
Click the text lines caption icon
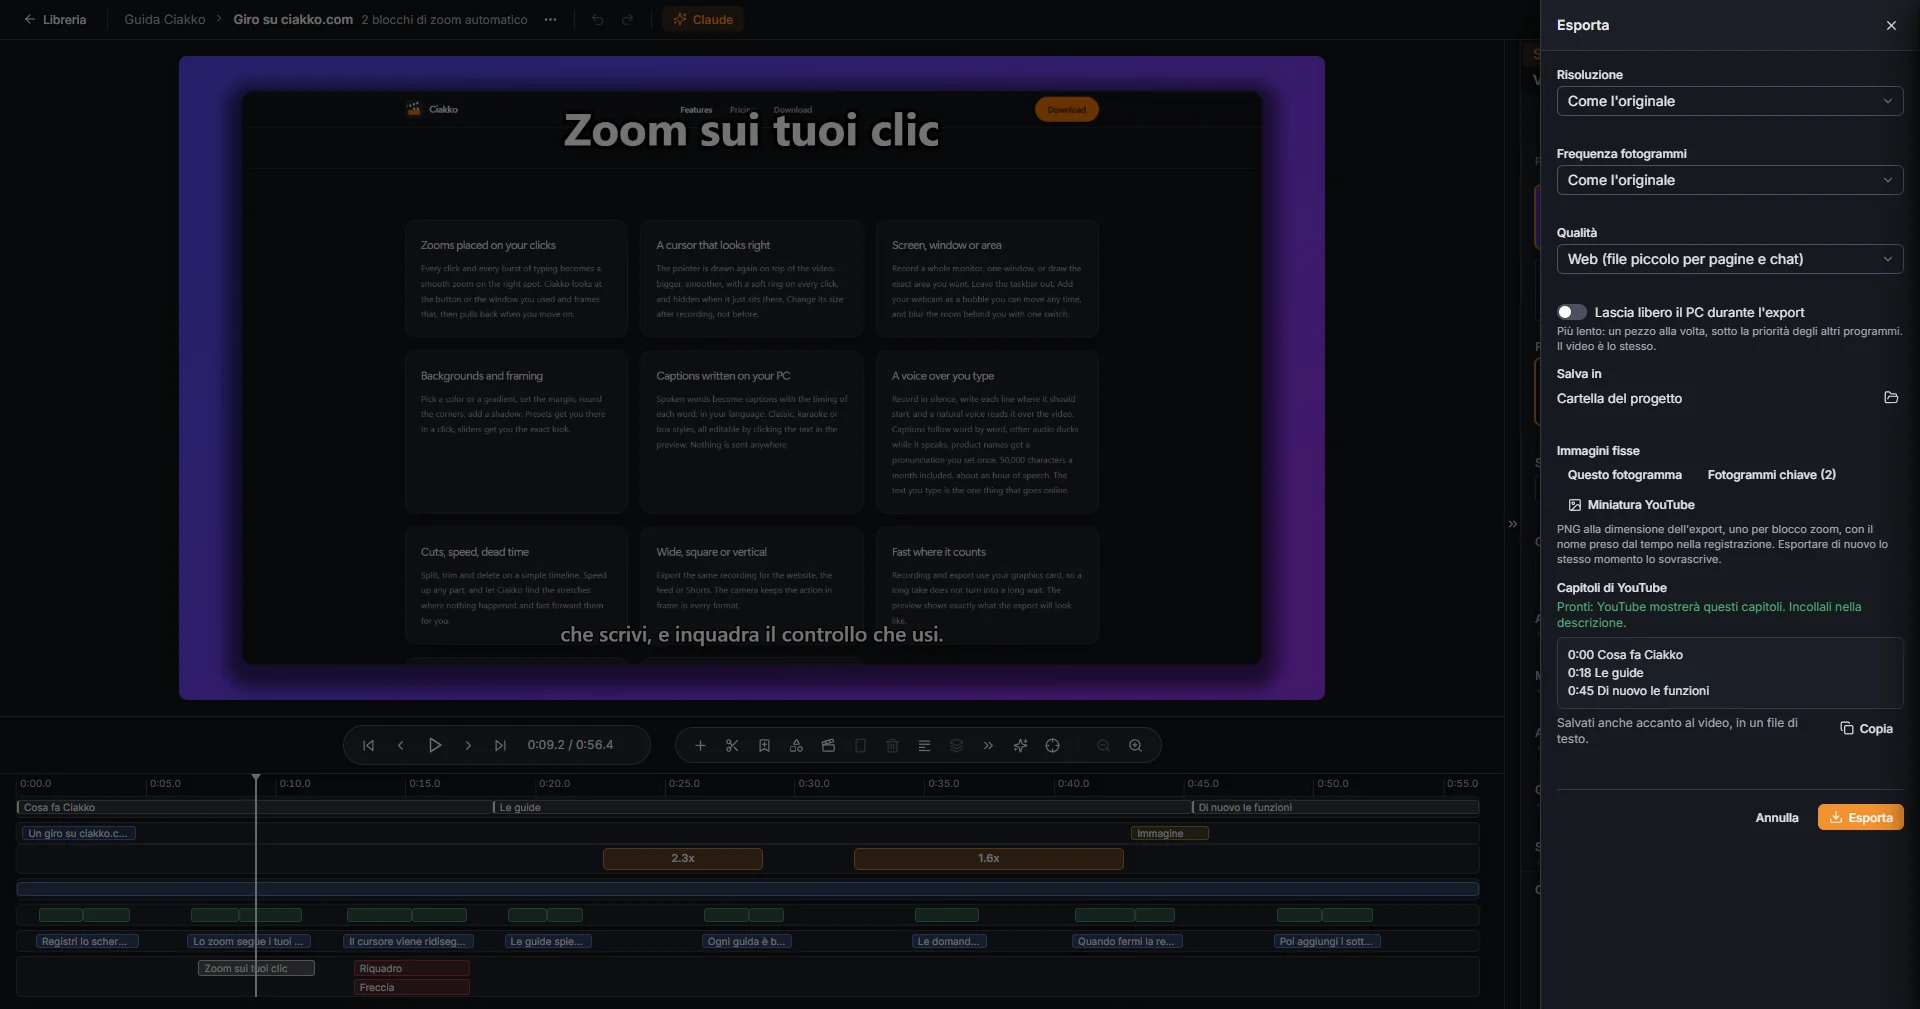tap(924, 745)
